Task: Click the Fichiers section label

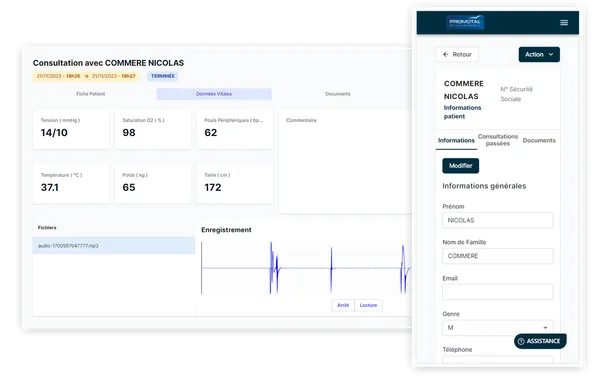Action: 47,228
